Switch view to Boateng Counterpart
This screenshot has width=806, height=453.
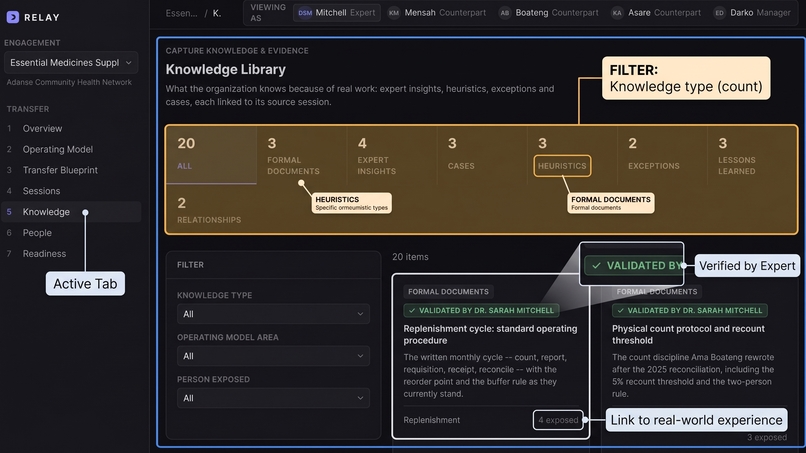point(549,13)
